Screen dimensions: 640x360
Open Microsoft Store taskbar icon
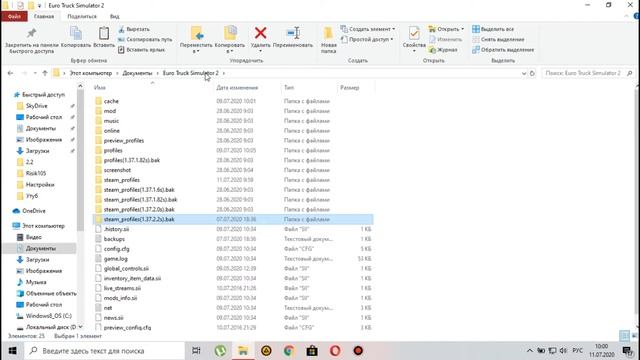(x=312, y=351)
